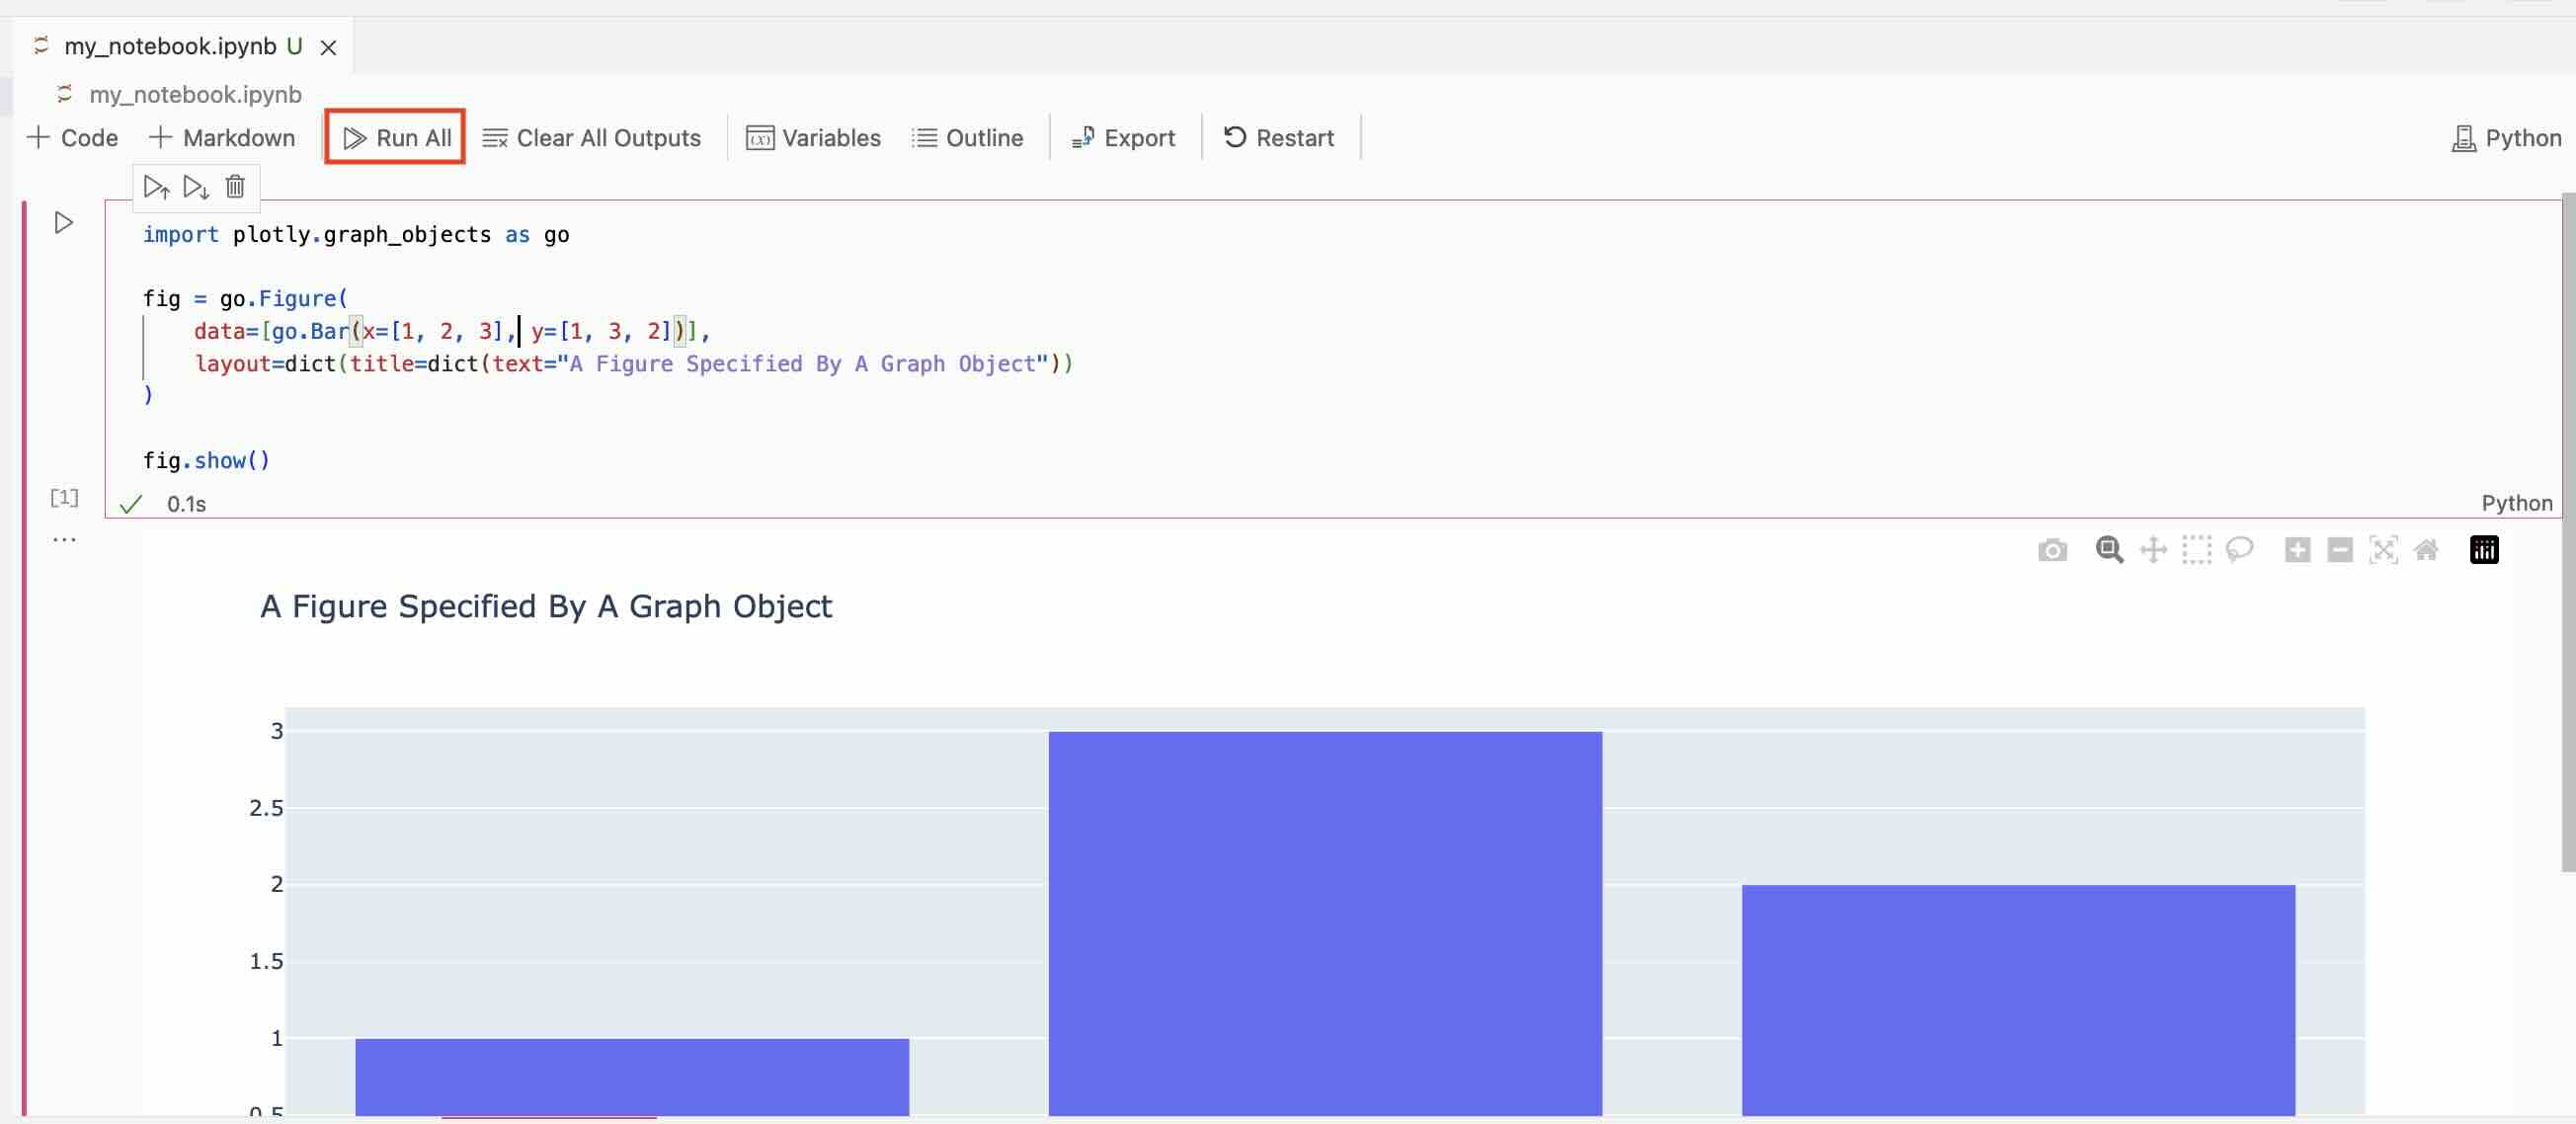
Task: Select the Python kernel picker
Action: point(2506,138)
